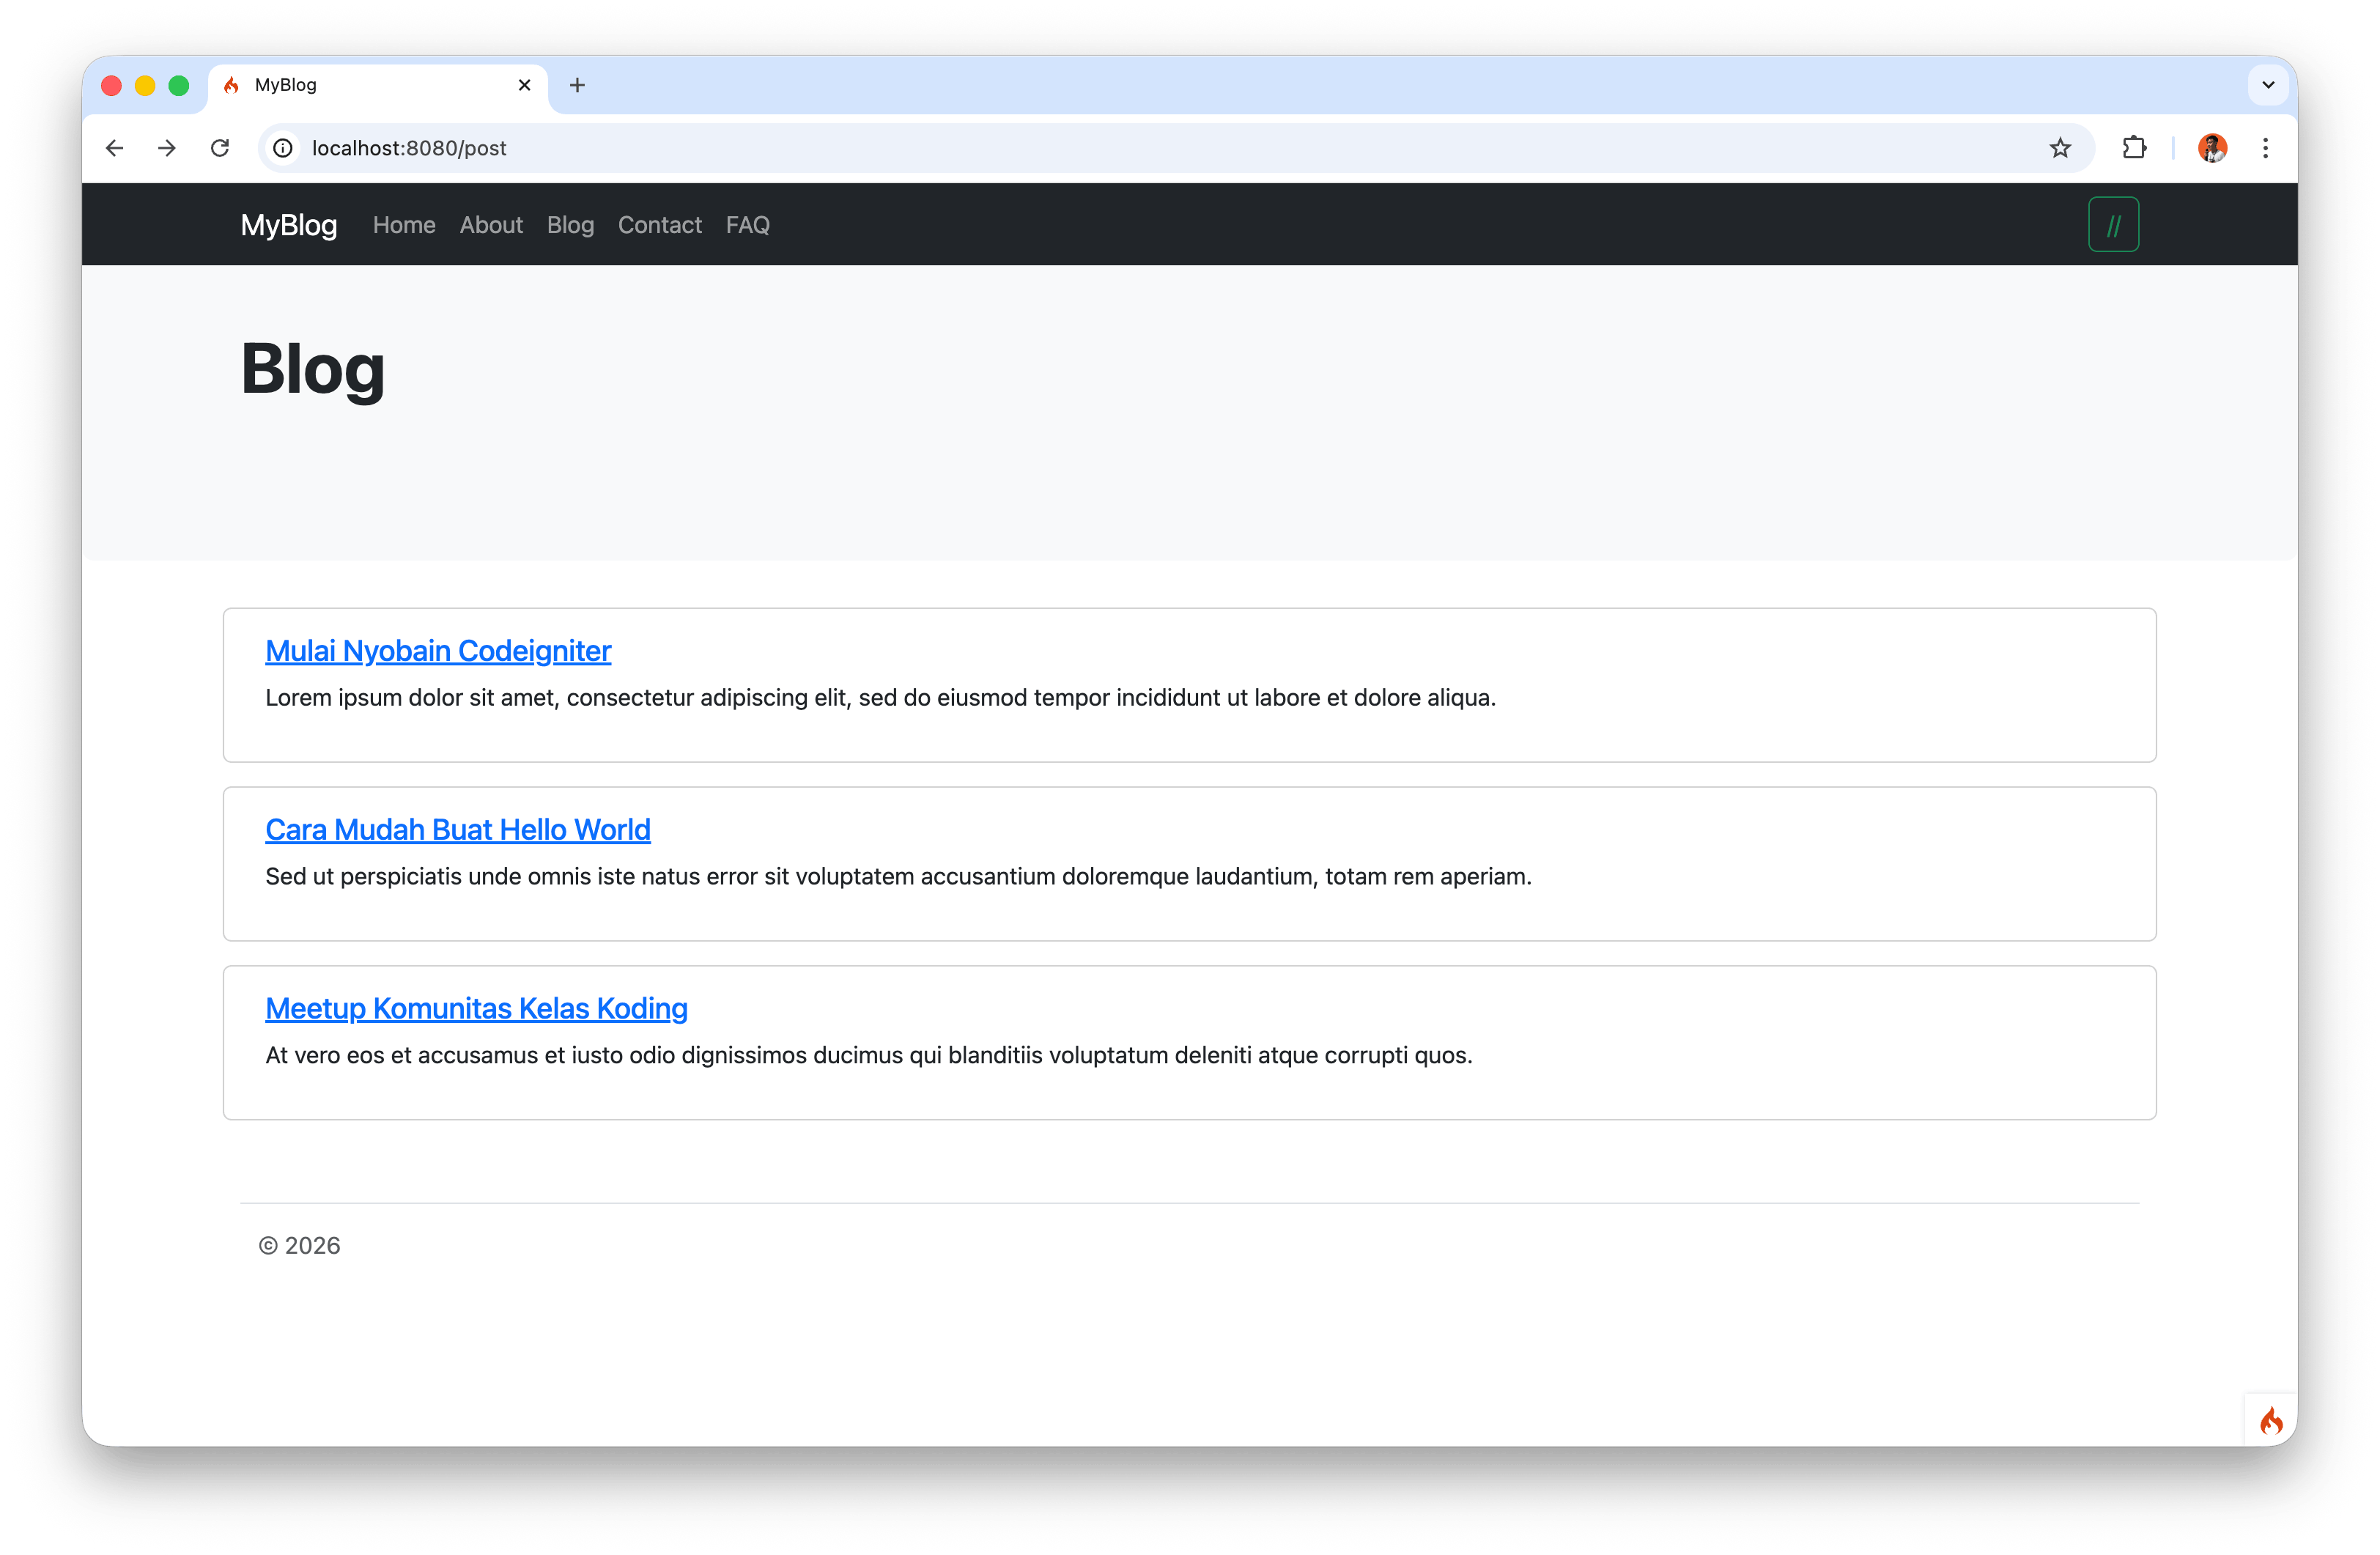This screenshot has height=1555, width=2380.
Task: Open the Contact navbar link
Action: [x=659, y=225]
